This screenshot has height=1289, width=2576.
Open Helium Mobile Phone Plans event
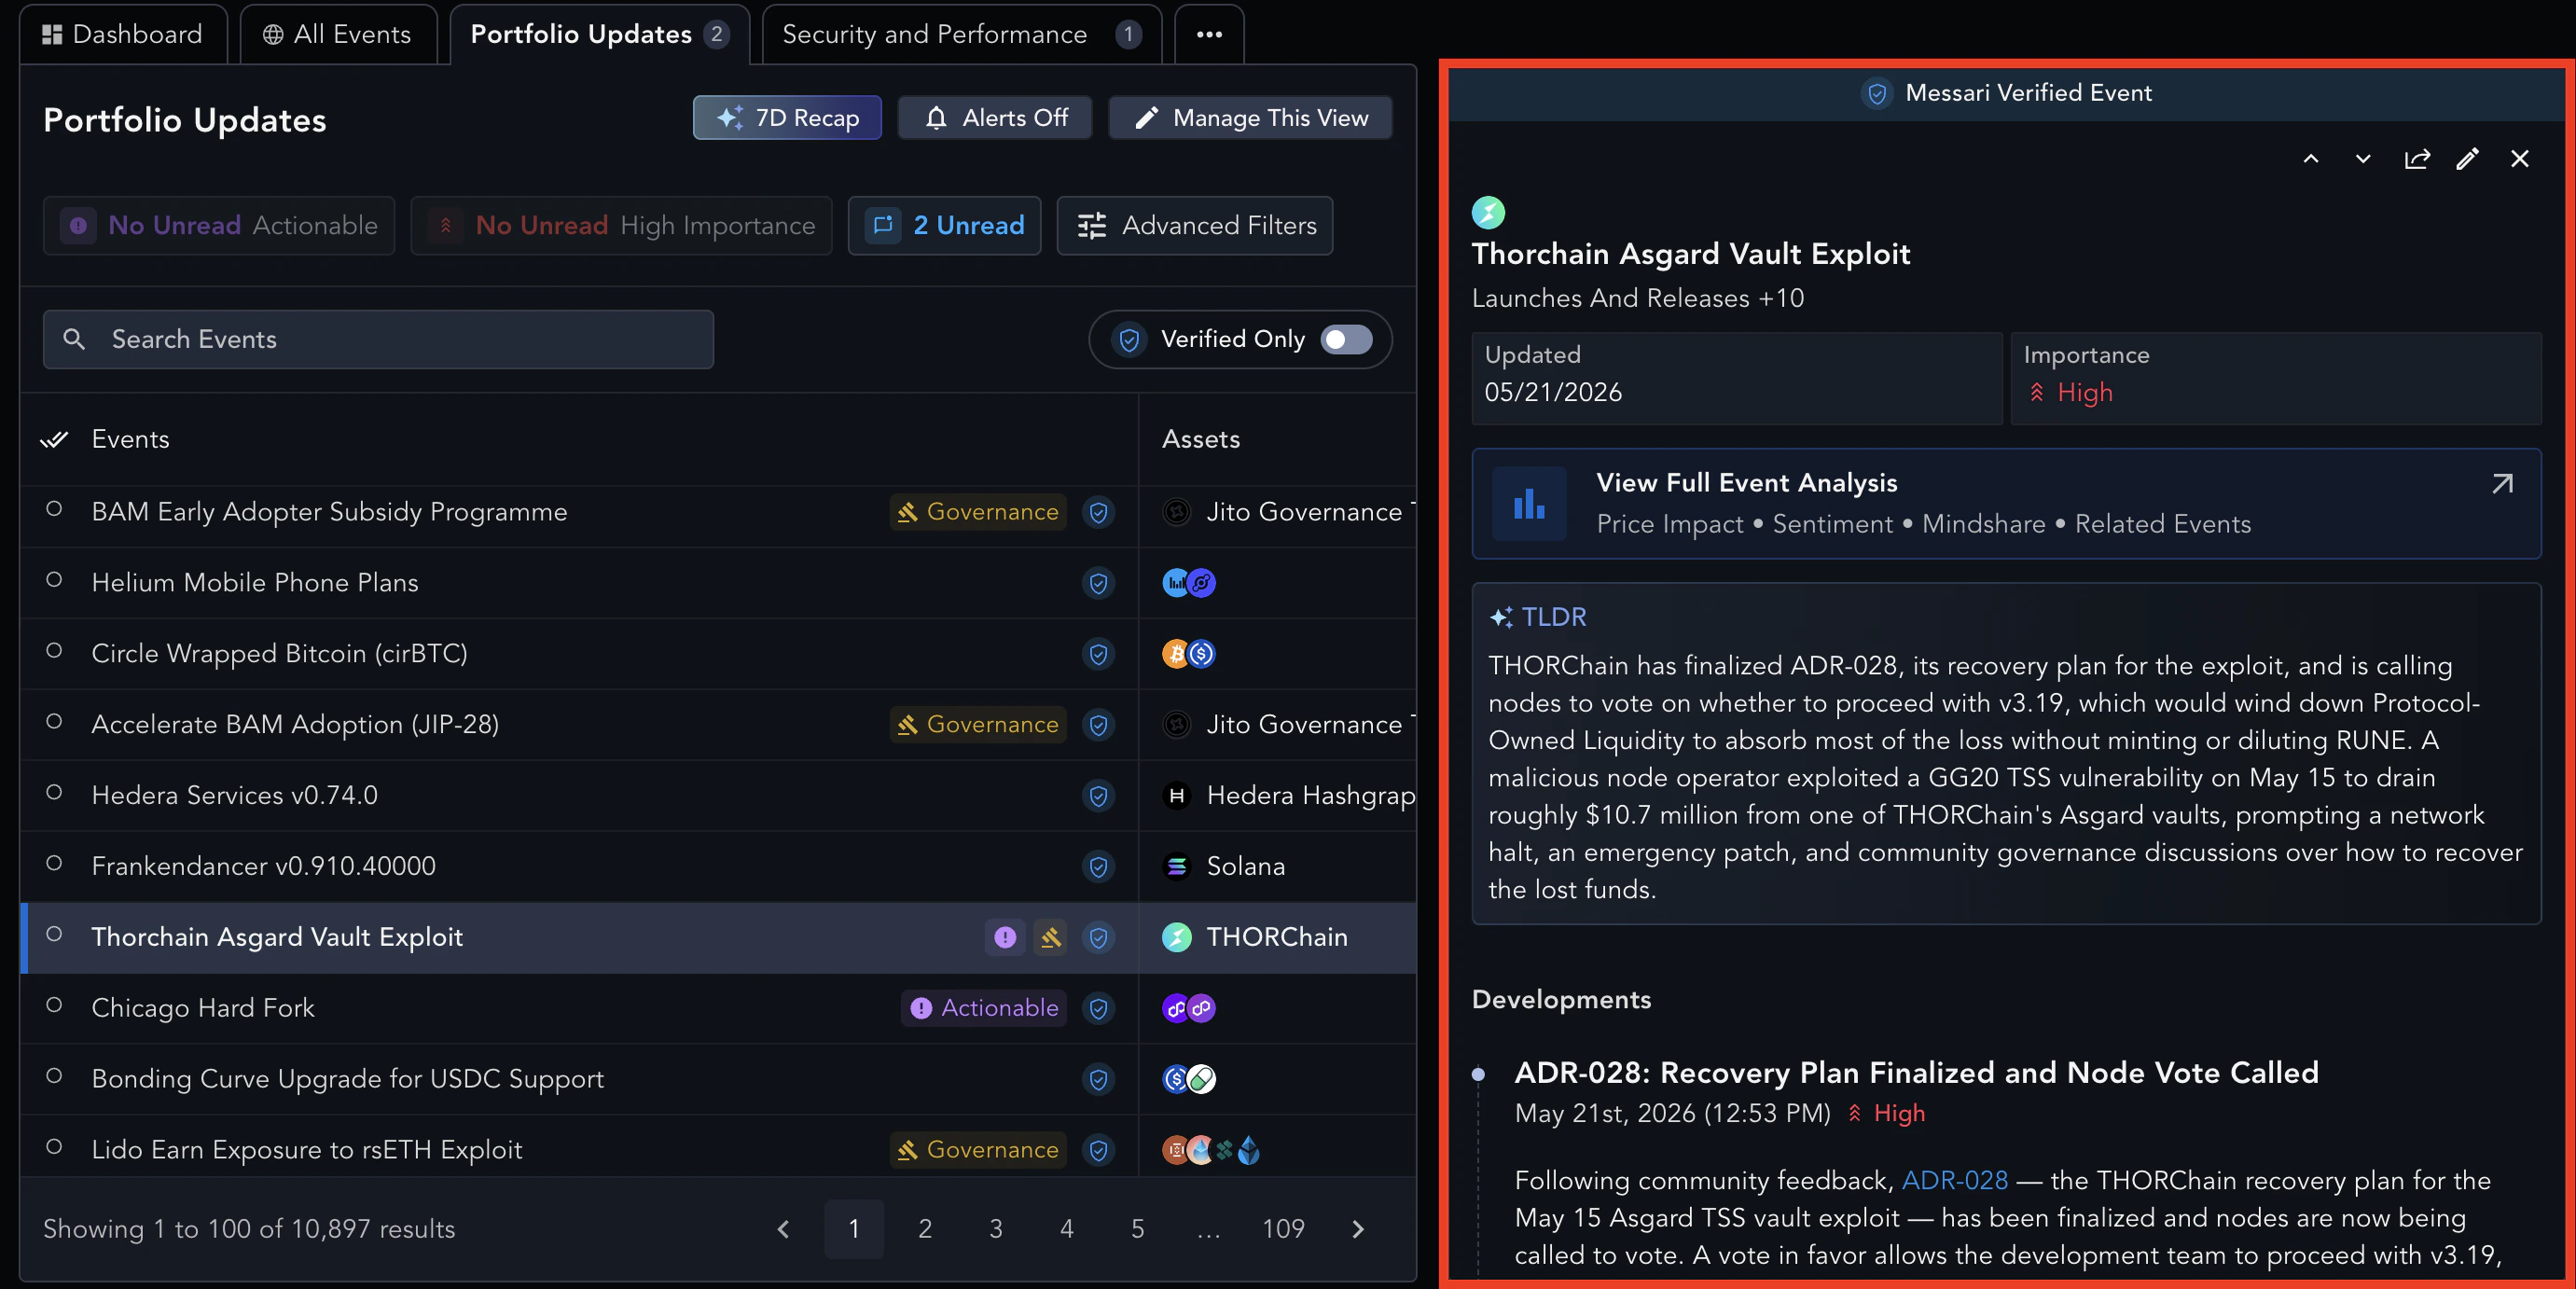255,583
